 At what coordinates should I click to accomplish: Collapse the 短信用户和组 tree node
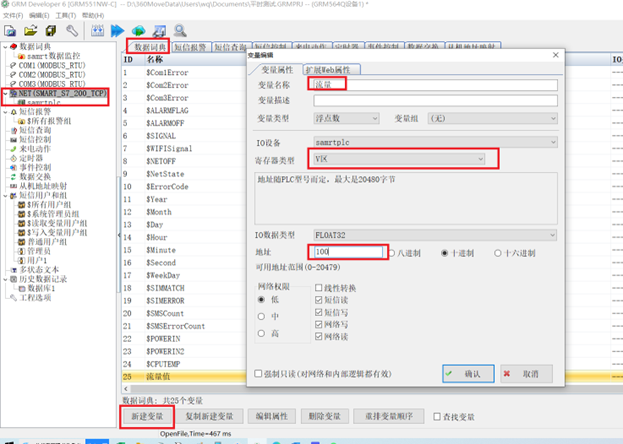[x=5, y=196]
